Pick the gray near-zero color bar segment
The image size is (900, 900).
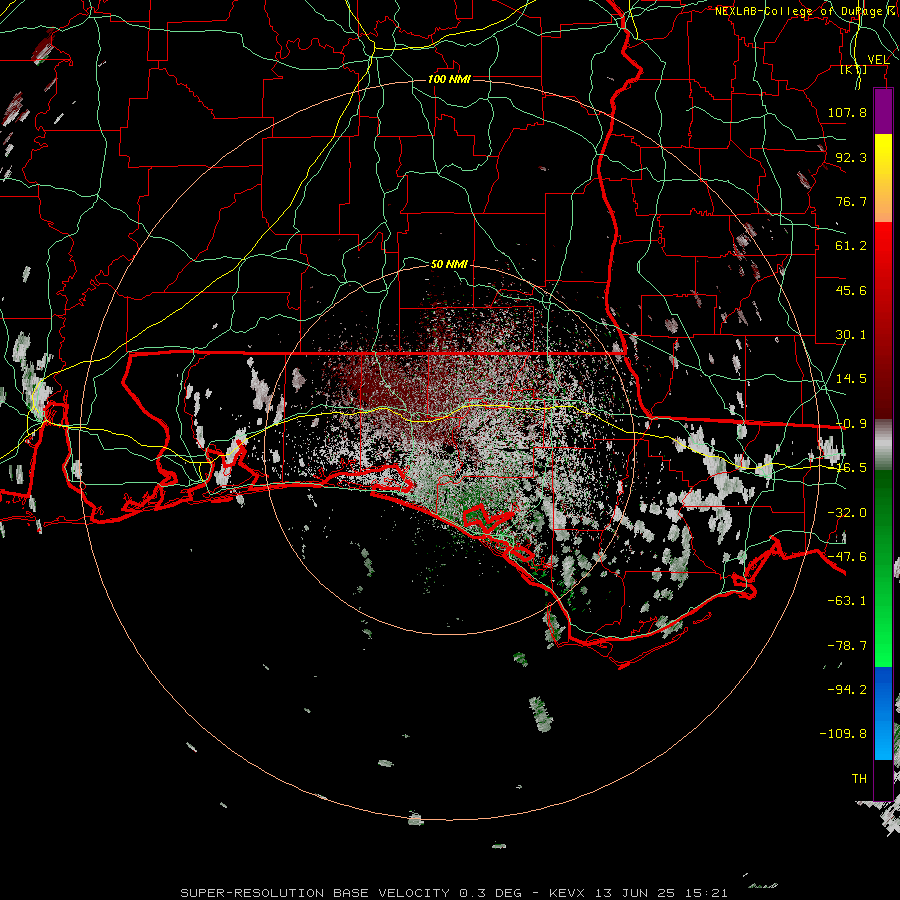point(883,444)
